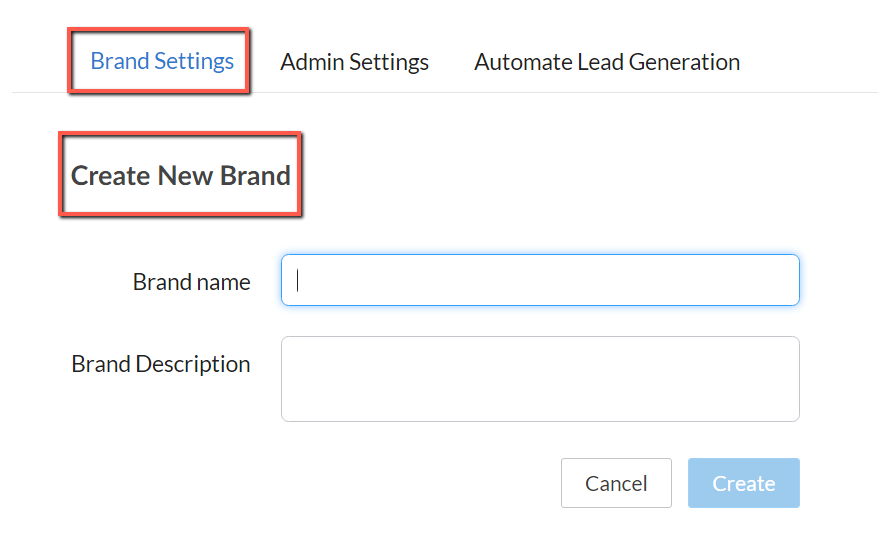Open the Admin Settings tab

pos(354,62)
